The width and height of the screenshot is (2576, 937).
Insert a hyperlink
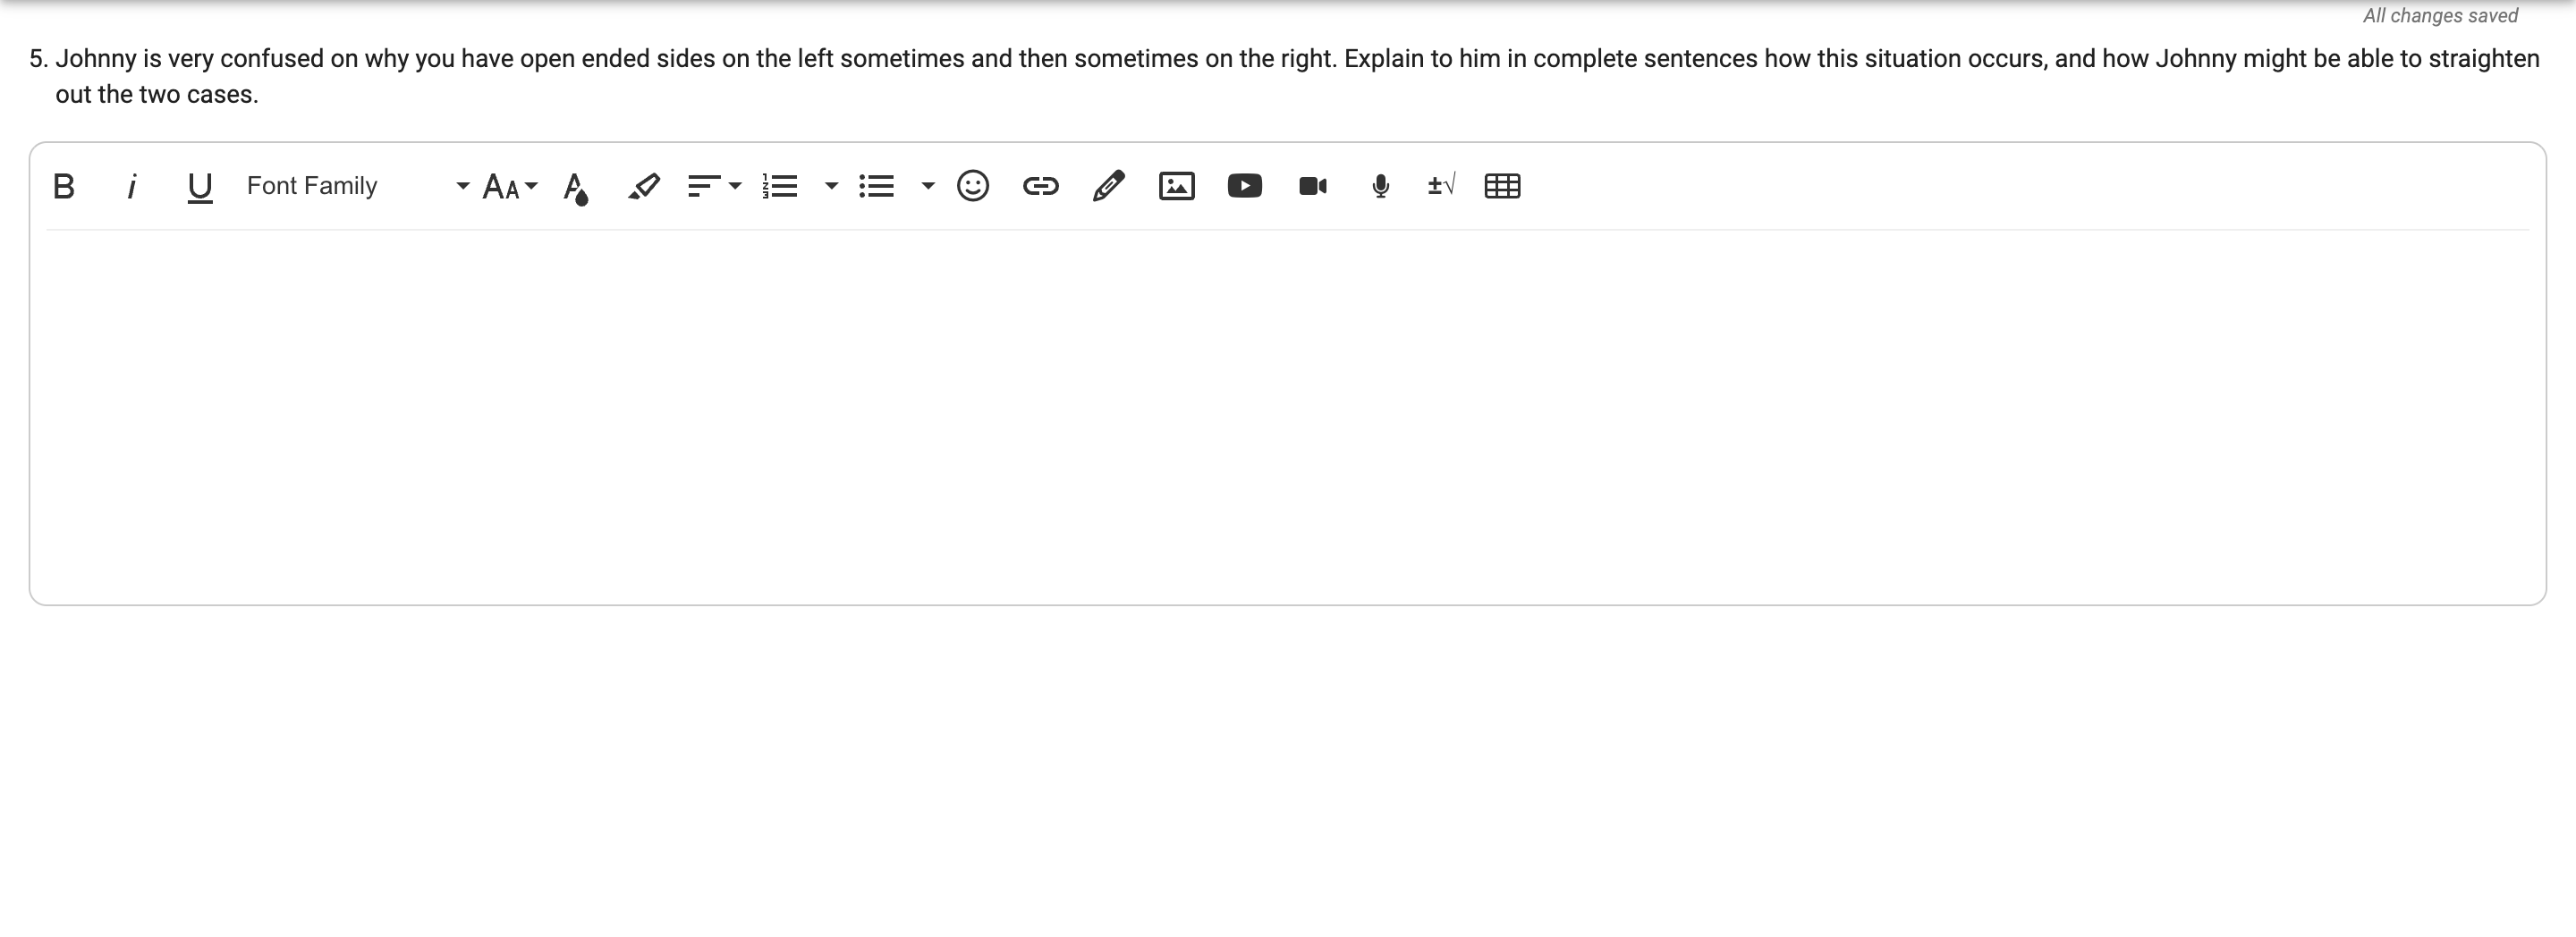(x=1041, y=186)
